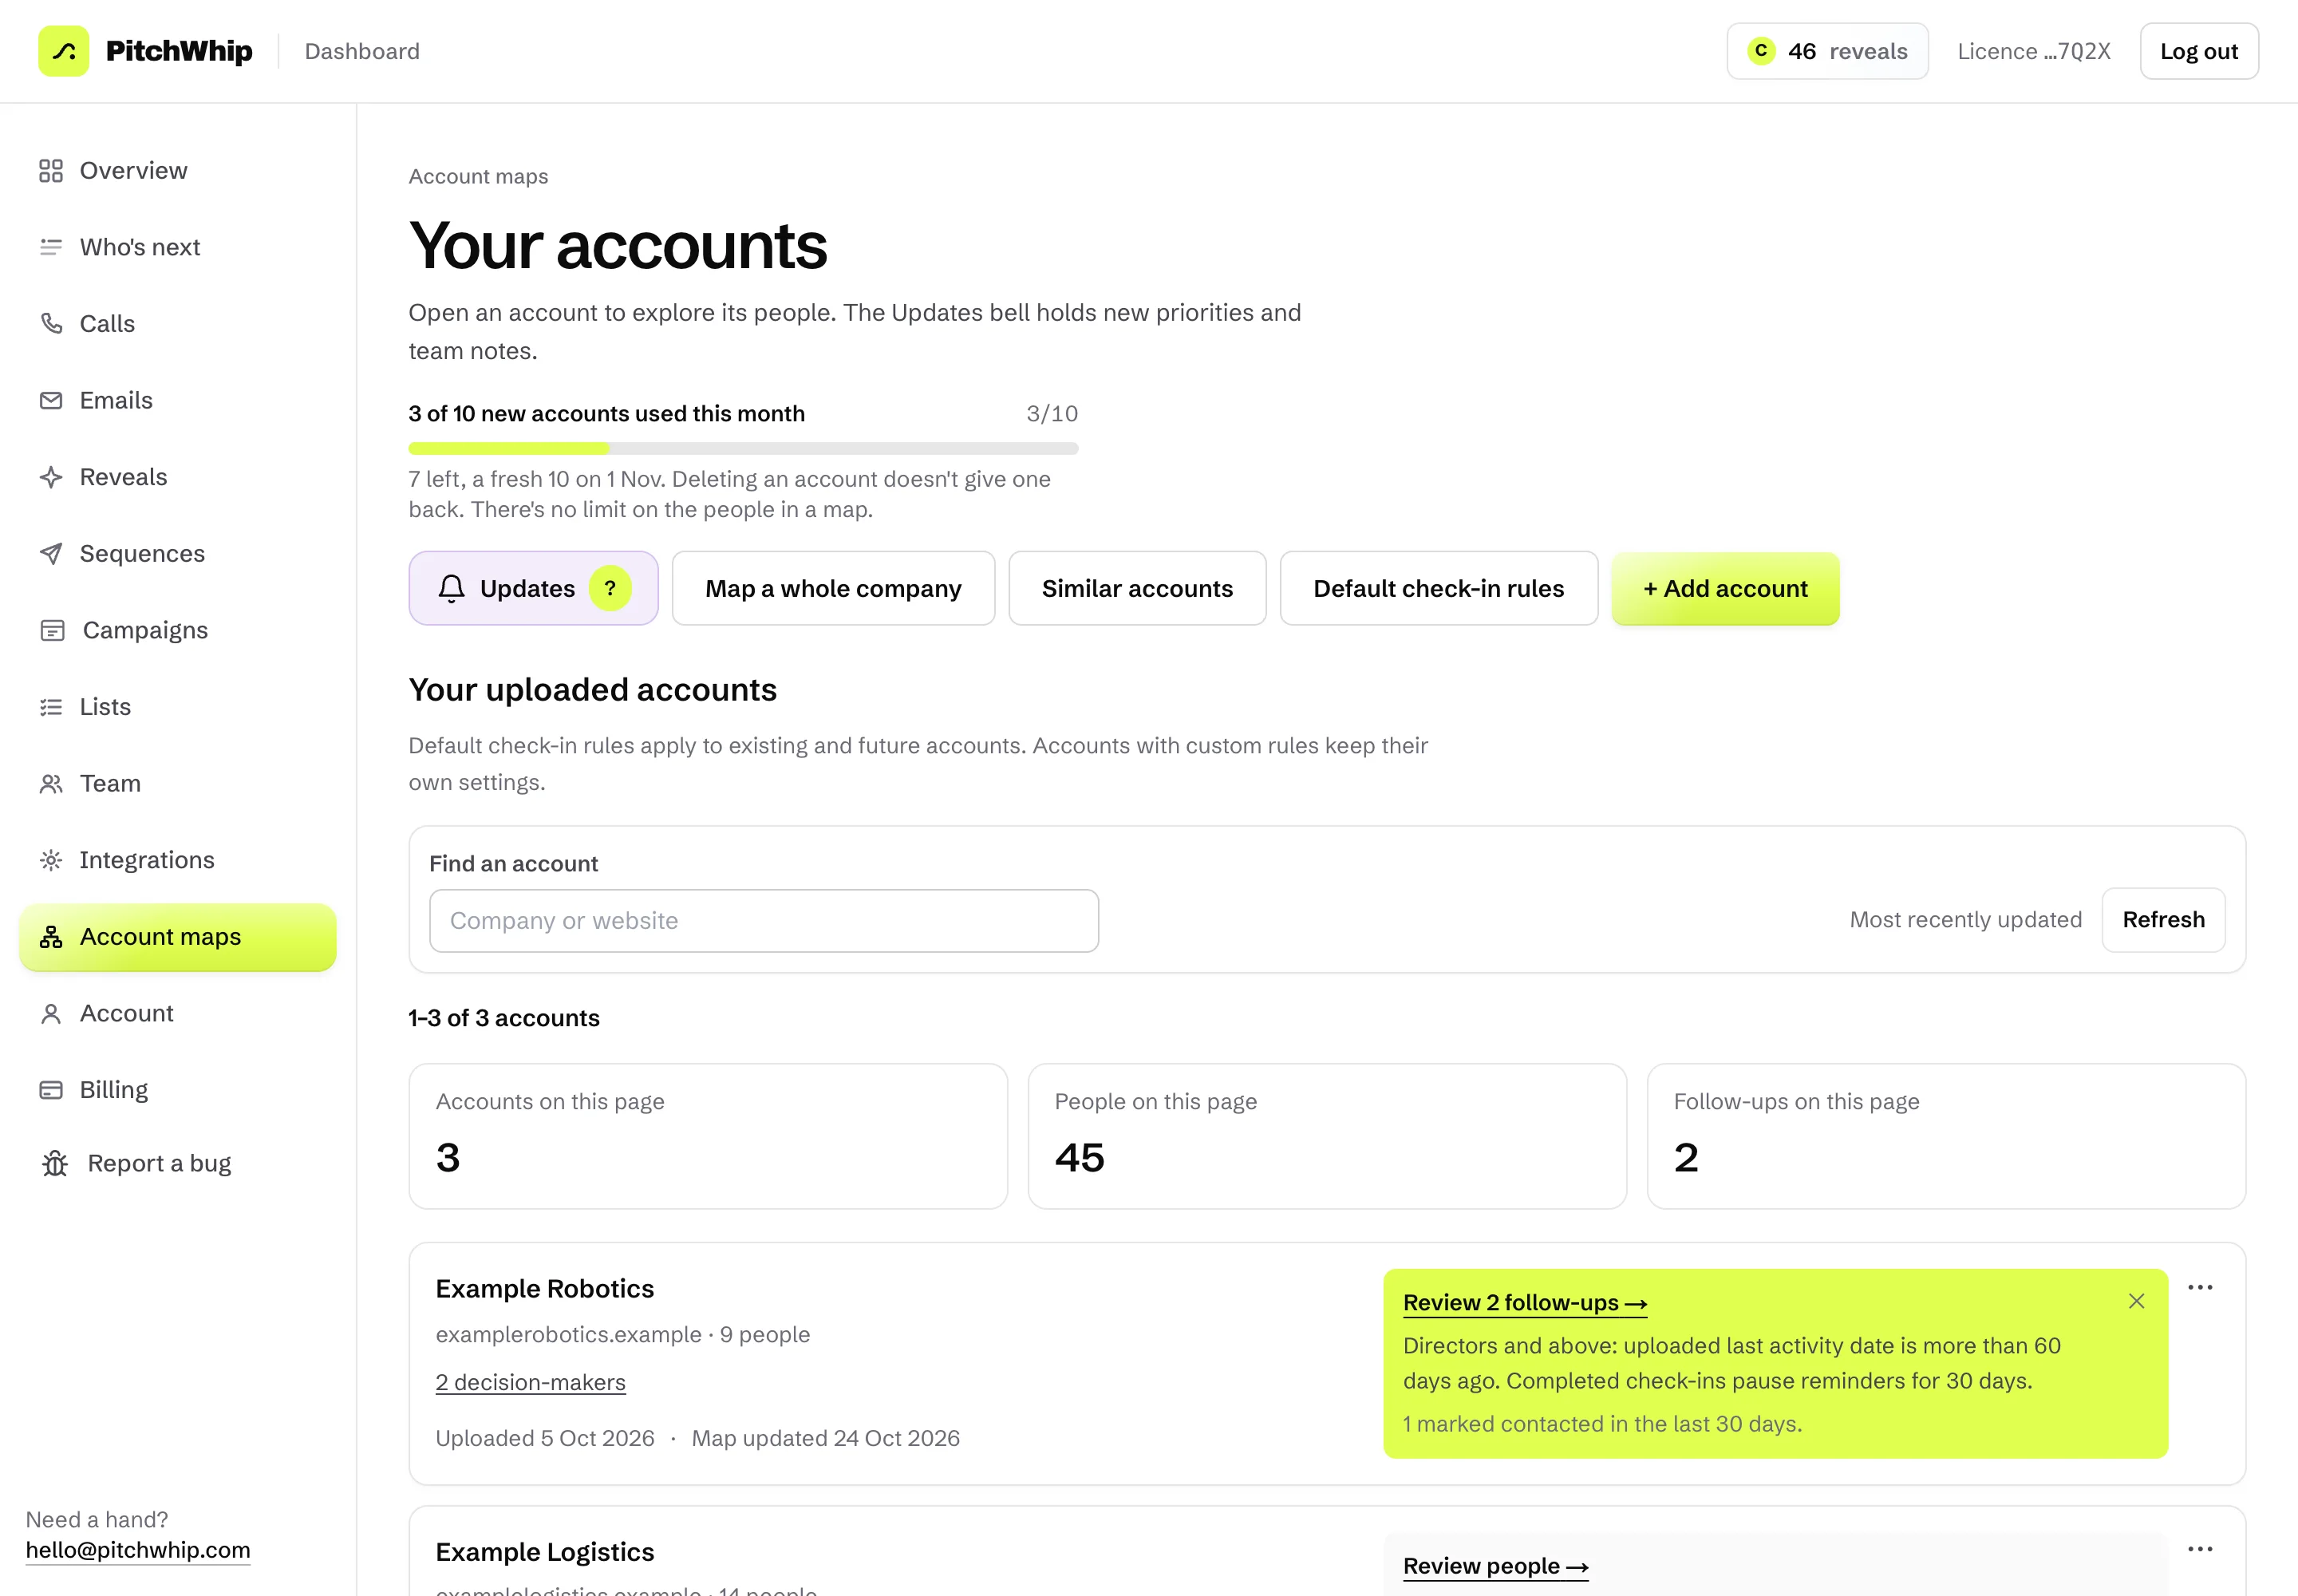Click the Add account button

tap(1725, 588)
